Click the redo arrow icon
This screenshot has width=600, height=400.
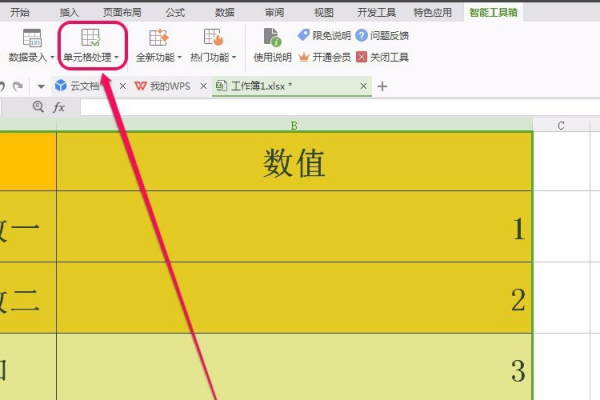coord(18,86)
